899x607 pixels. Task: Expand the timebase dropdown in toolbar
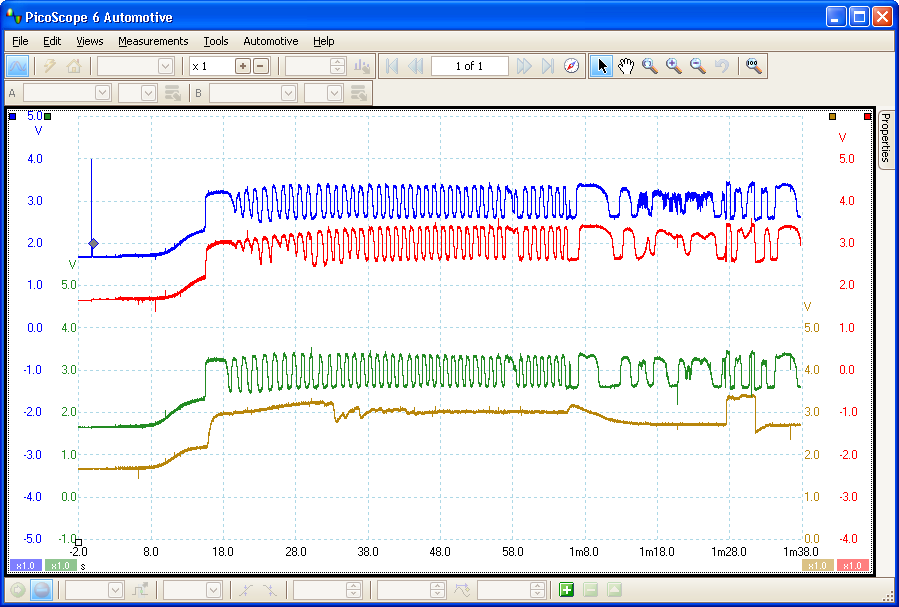(165, 66)
